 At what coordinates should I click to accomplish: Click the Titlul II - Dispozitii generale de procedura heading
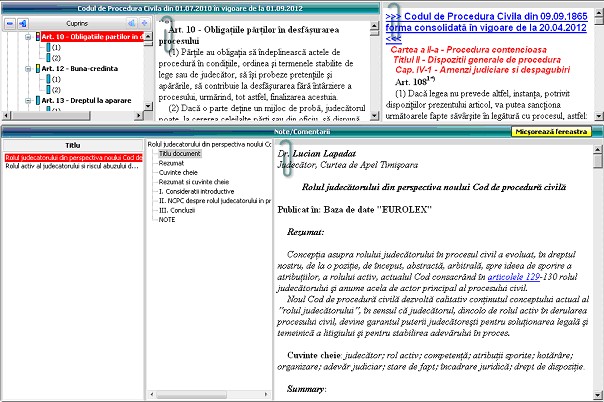pos(477,60)
